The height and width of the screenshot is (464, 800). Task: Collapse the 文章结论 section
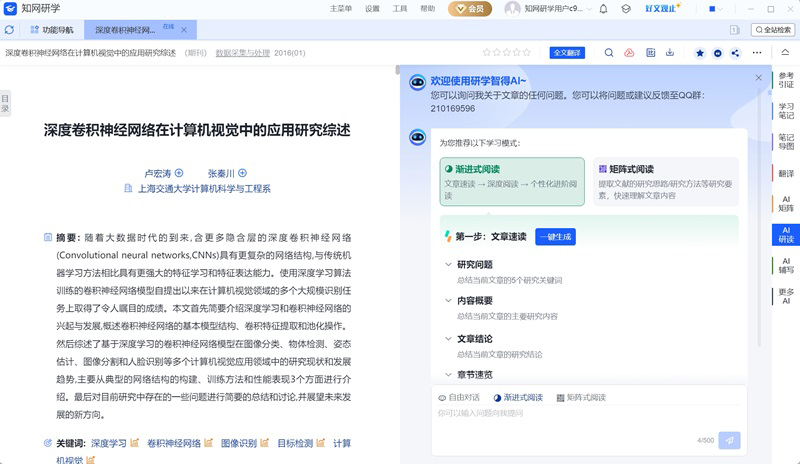pyautogui.click(x=448, y=339)
